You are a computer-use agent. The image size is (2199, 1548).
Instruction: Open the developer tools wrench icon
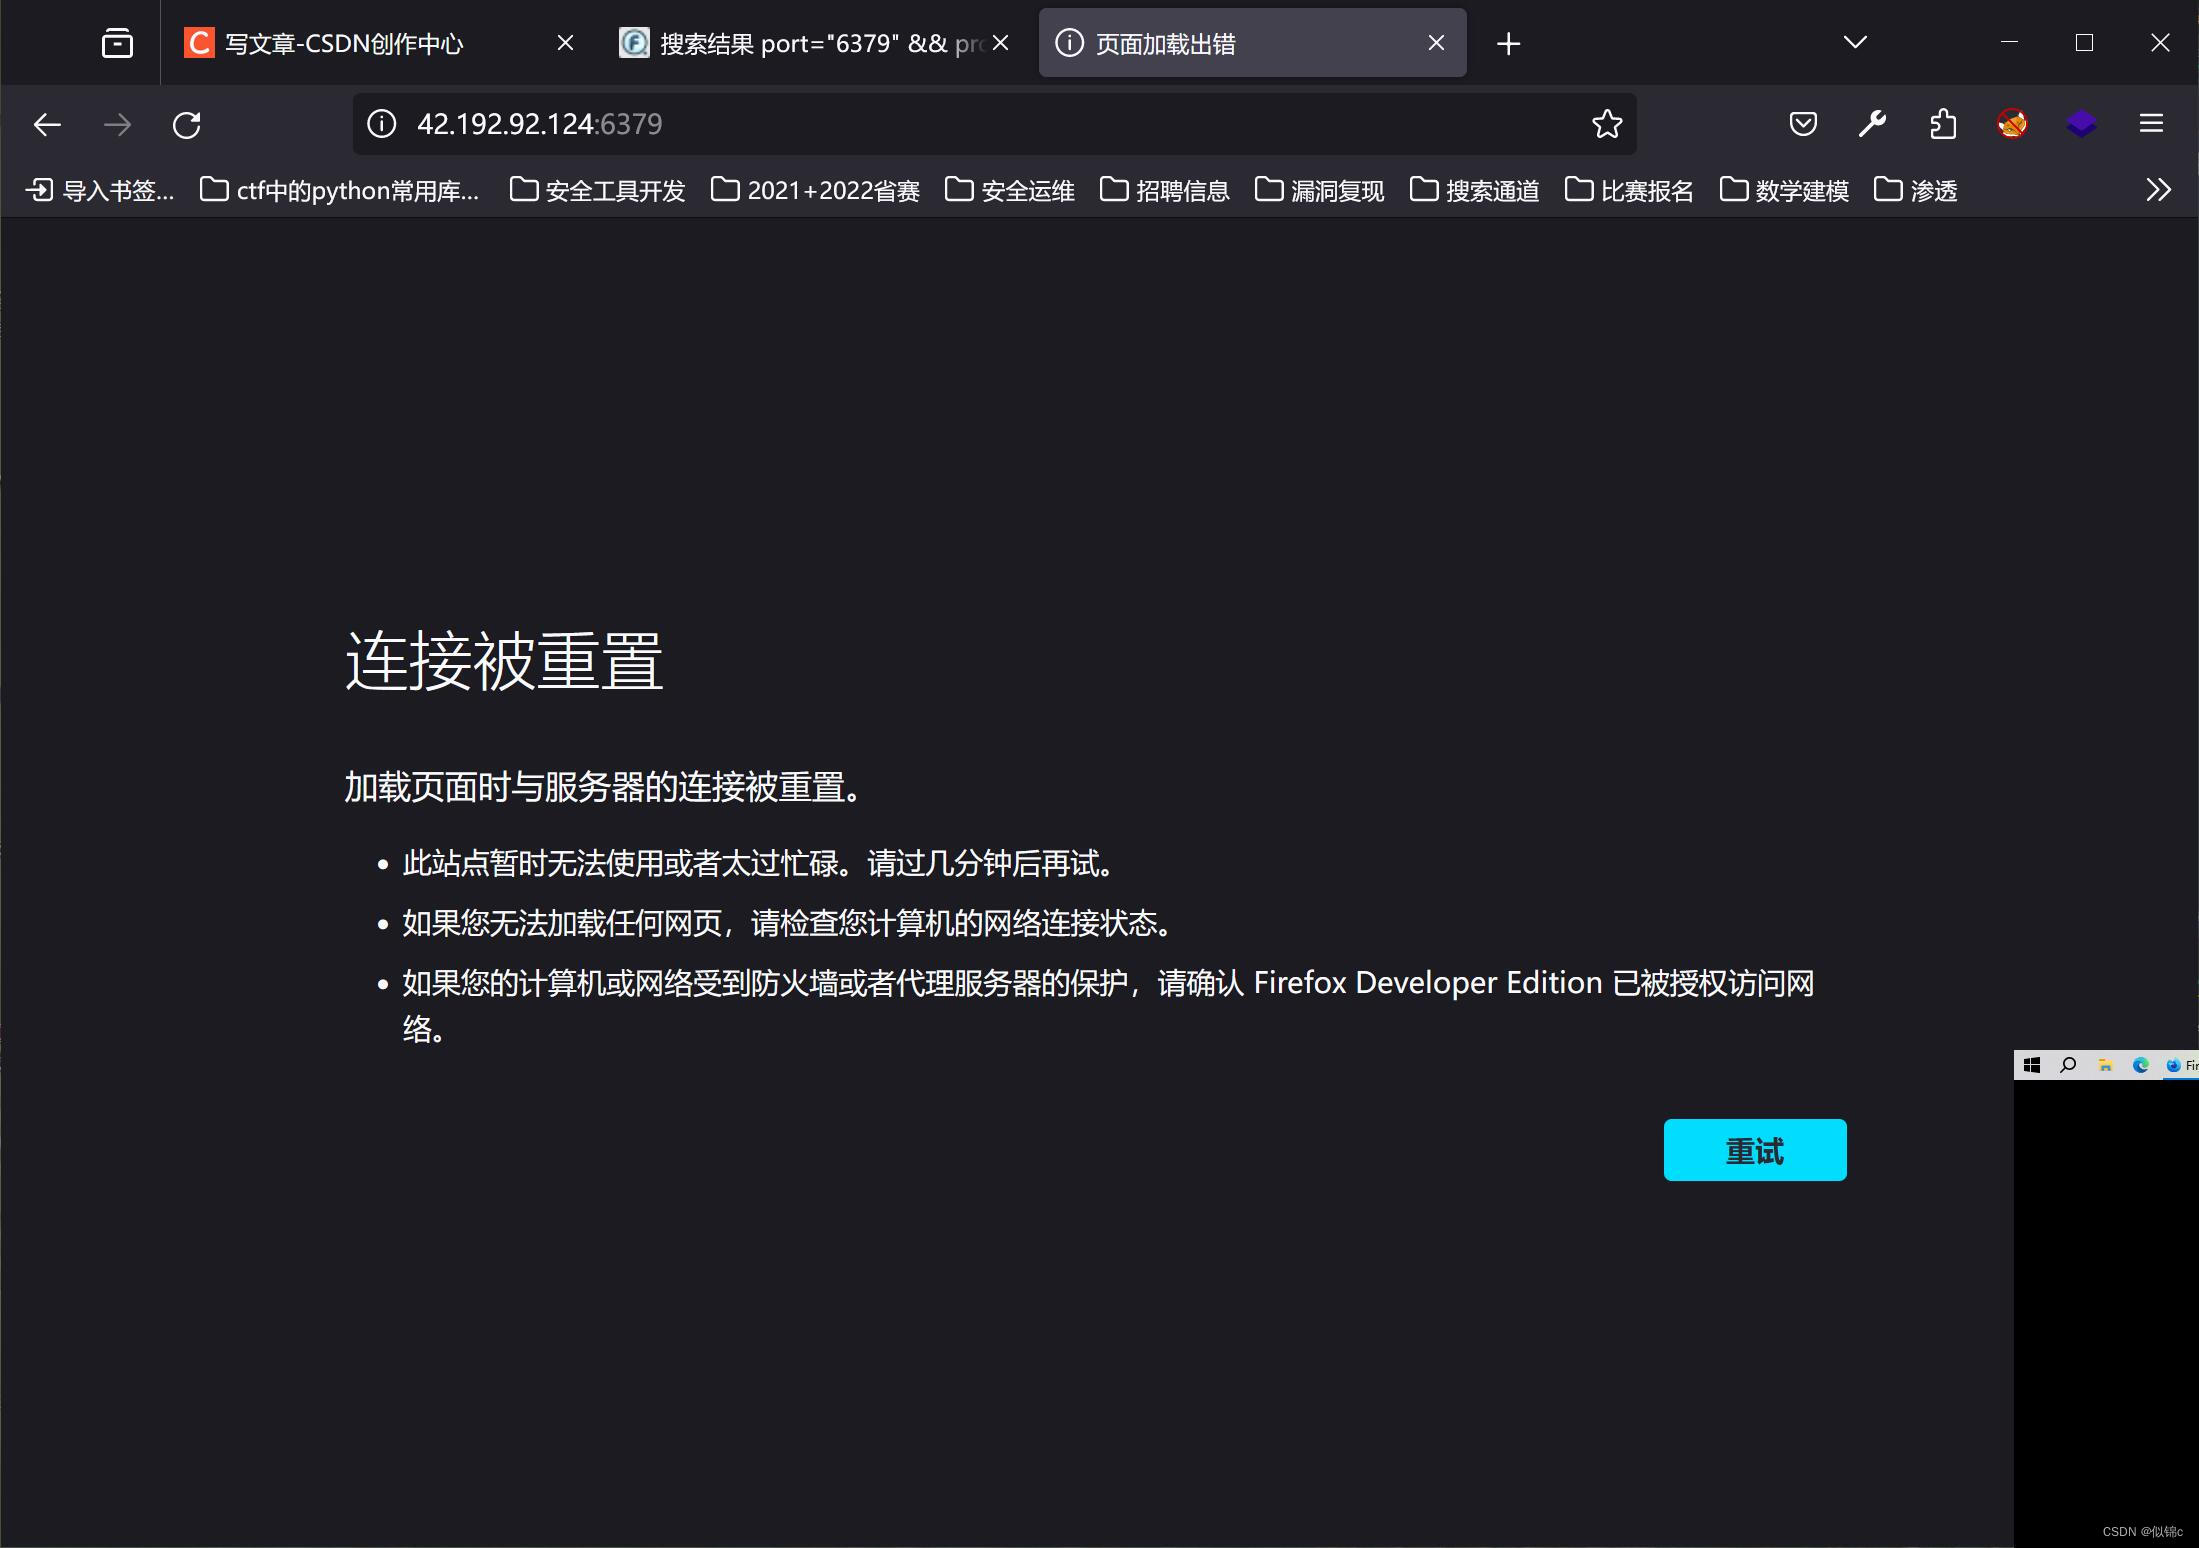click(1872, 124)
